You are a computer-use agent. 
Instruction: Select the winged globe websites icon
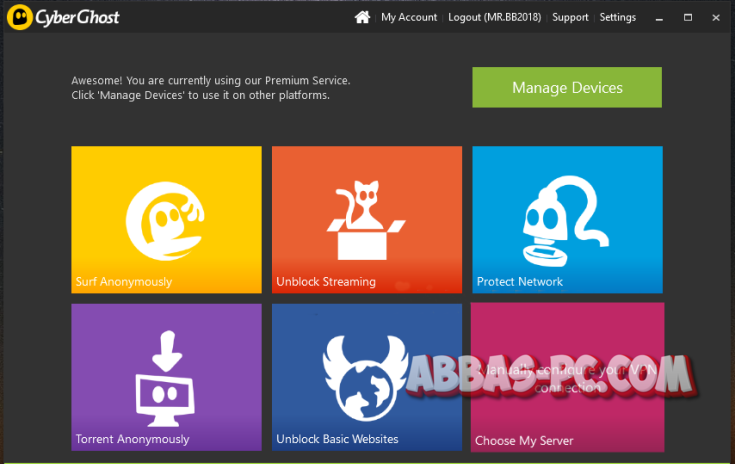tap(364, 378)
